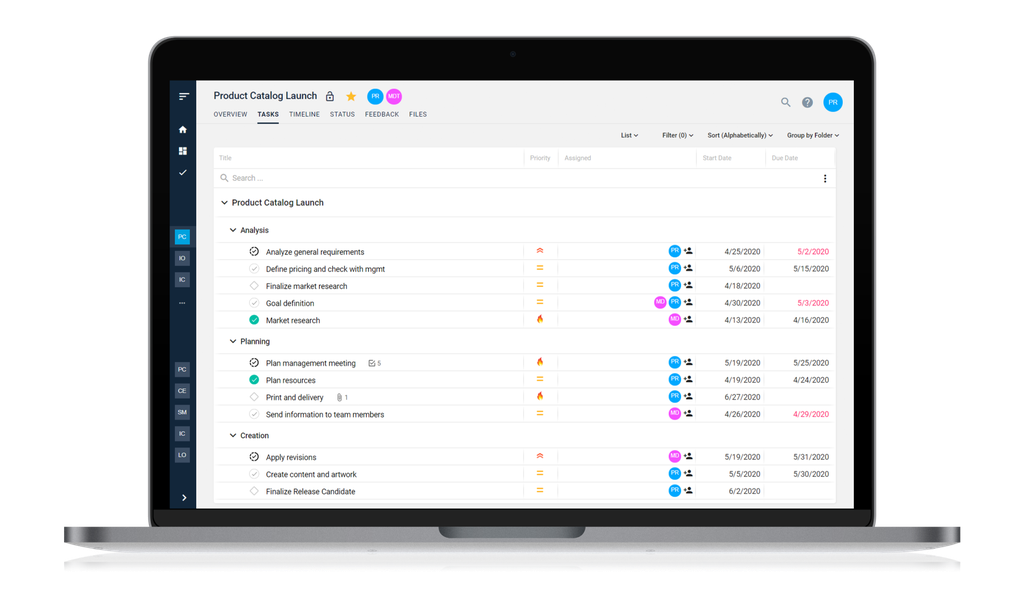
Task: Mark Send information to team members complete
Action: (x=254, y=414)
